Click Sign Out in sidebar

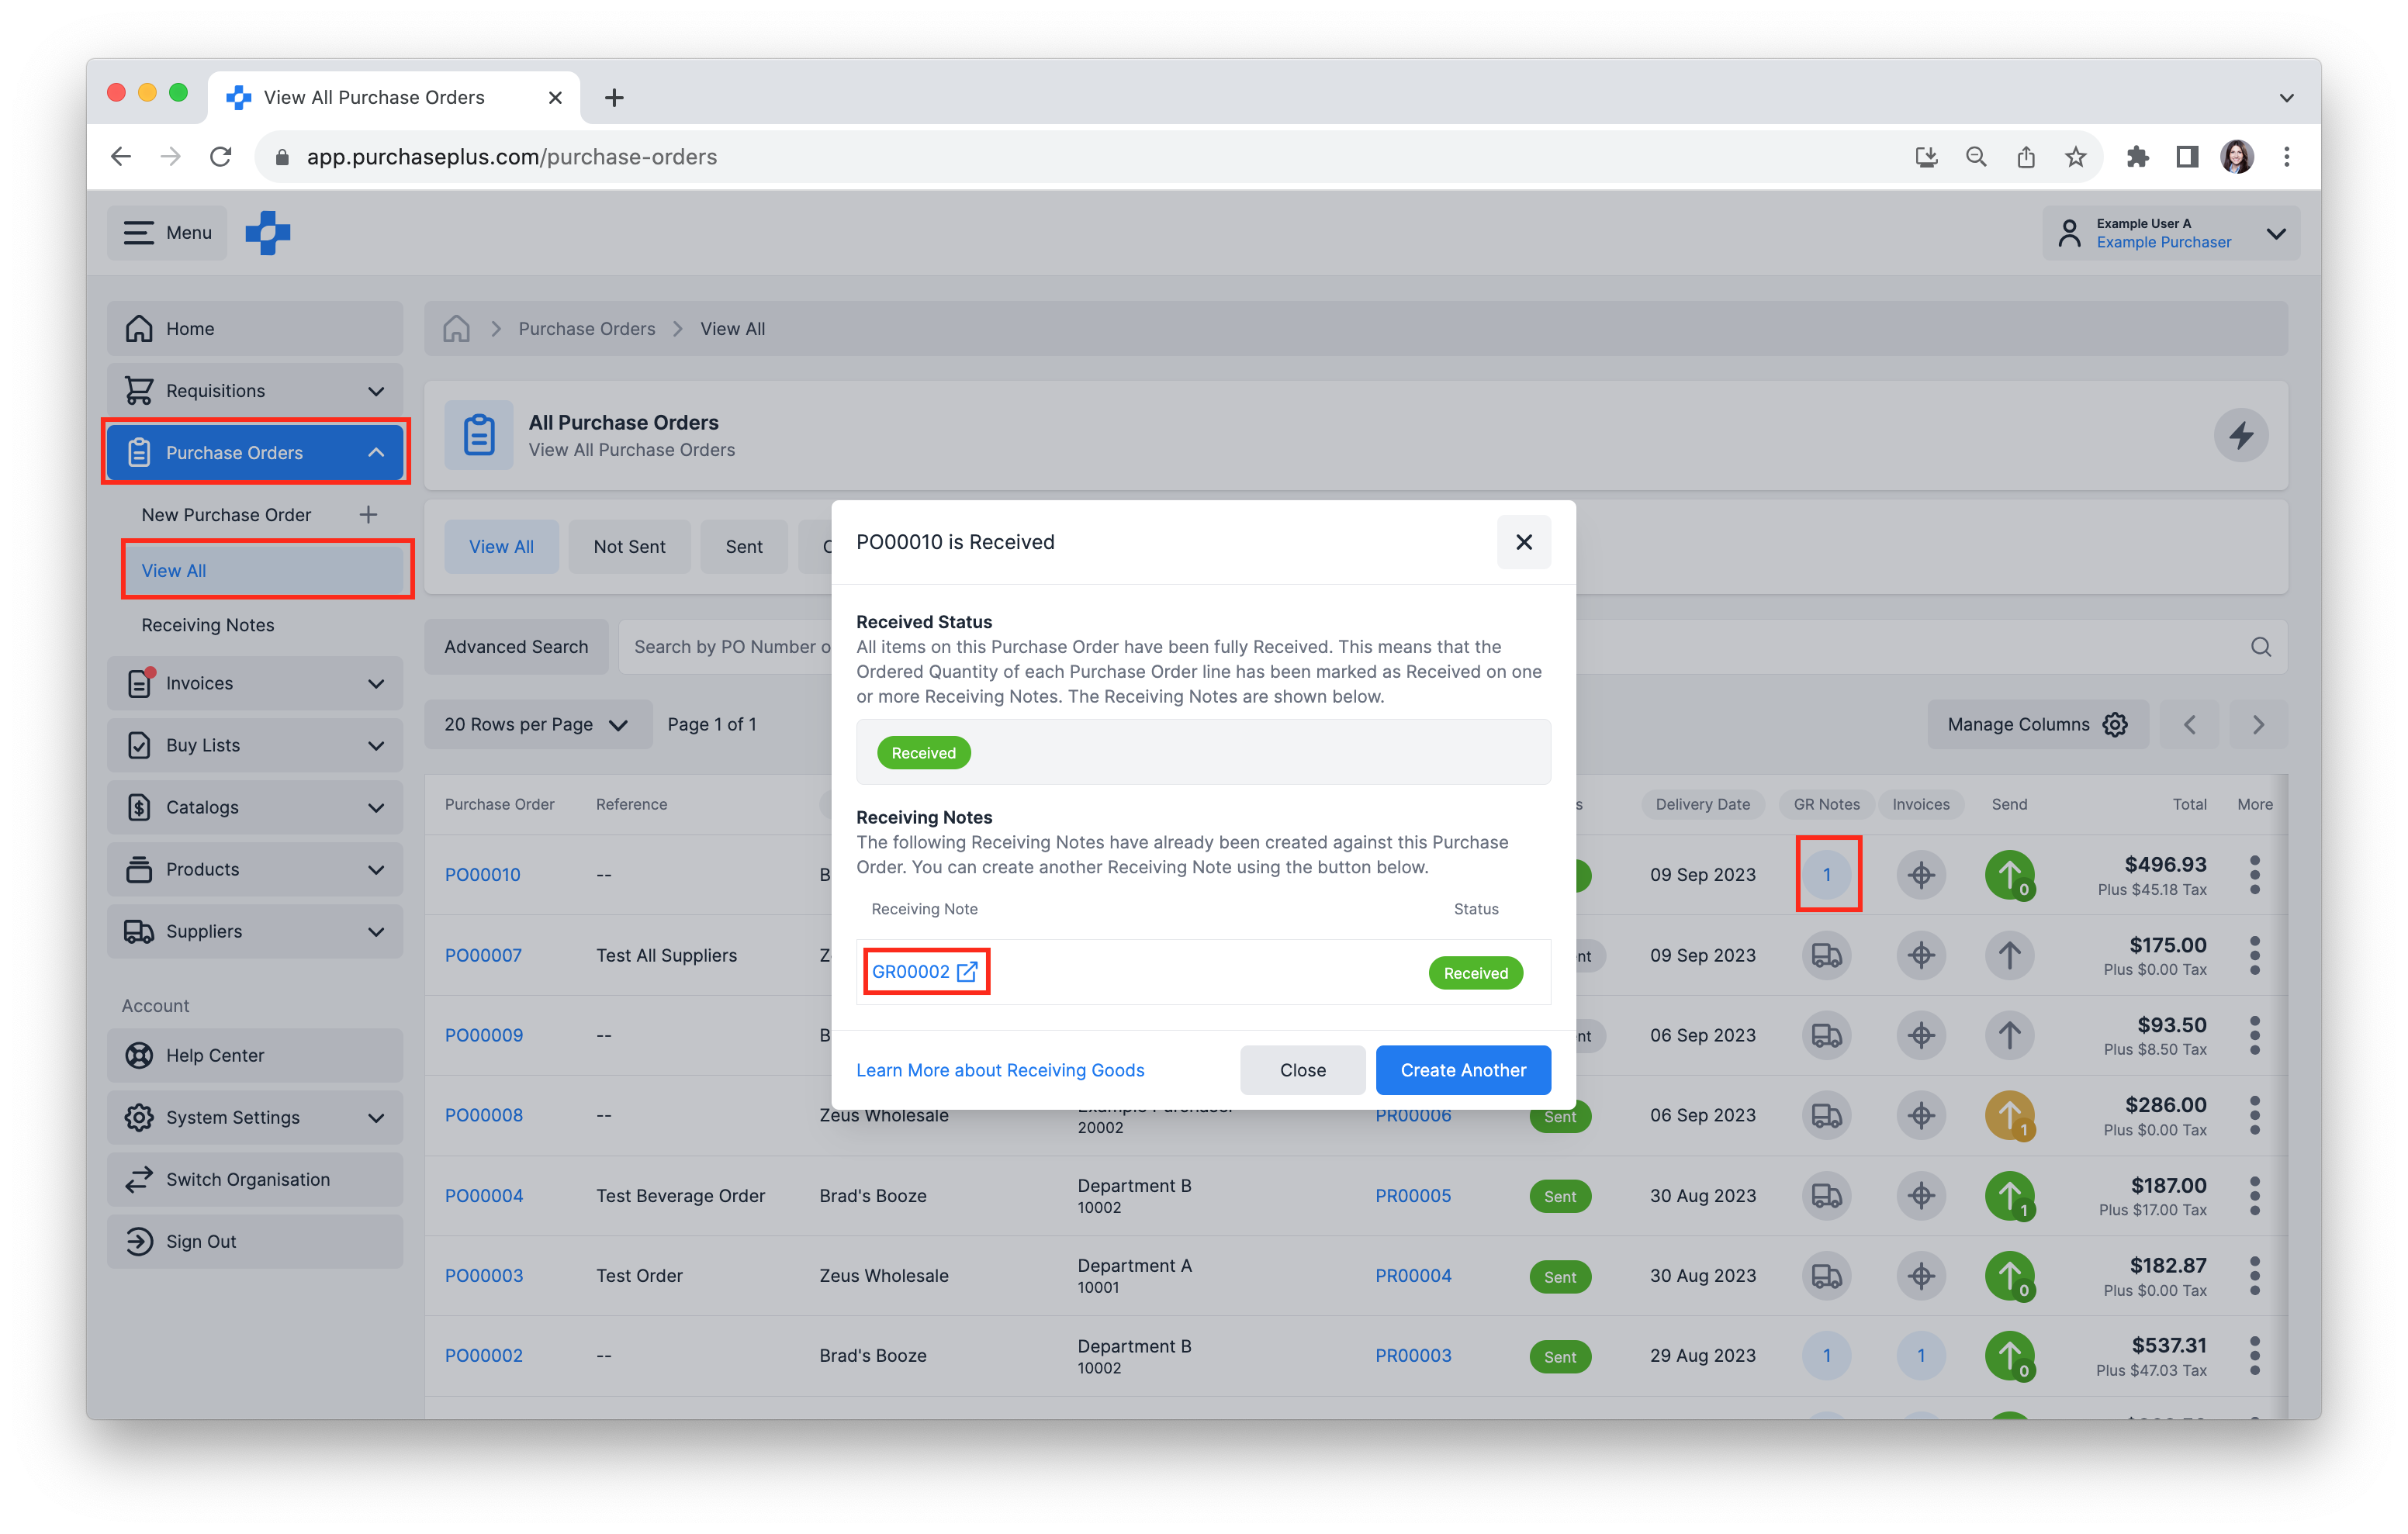255,1241
